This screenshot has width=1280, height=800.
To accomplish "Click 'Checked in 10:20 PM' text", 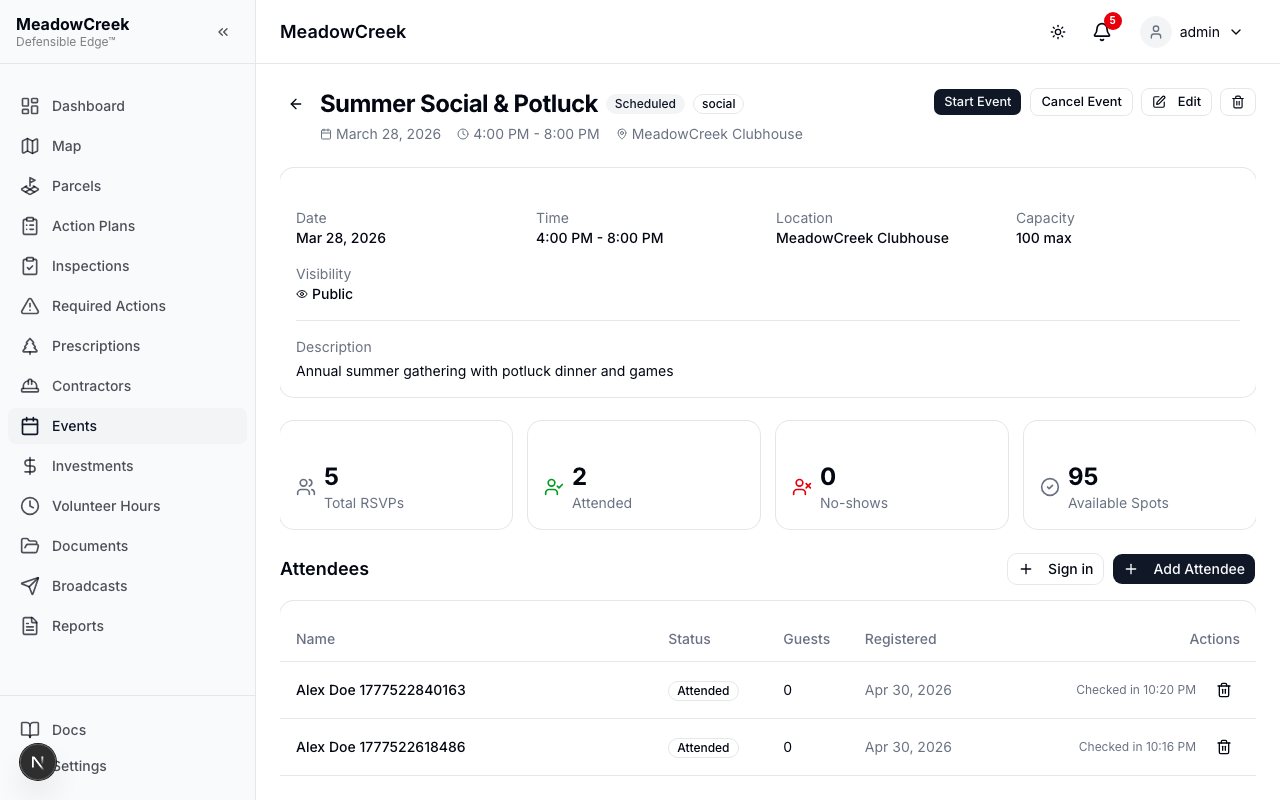I will 1136,690.
